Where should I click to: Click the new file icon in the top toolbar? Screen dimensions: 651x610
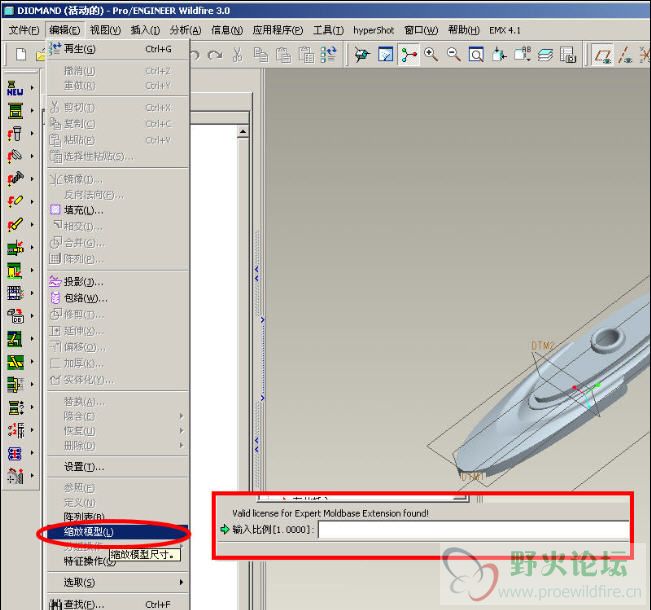point(21,54)
